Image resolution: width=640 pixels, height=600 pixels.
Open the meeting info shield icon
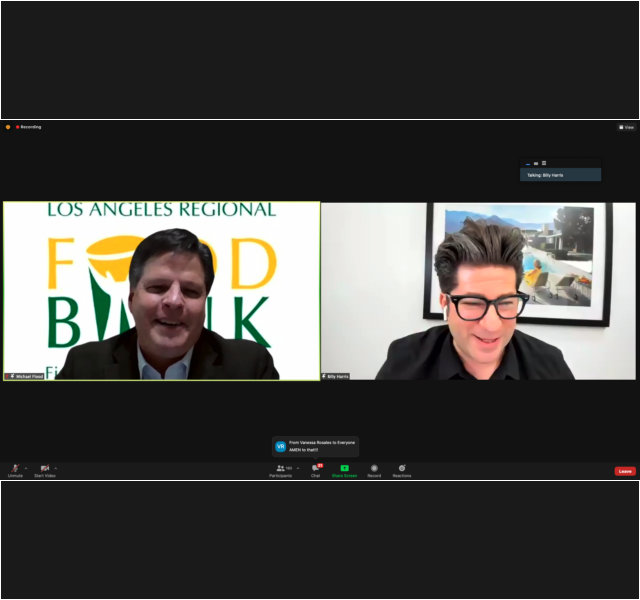coord(8,127)
